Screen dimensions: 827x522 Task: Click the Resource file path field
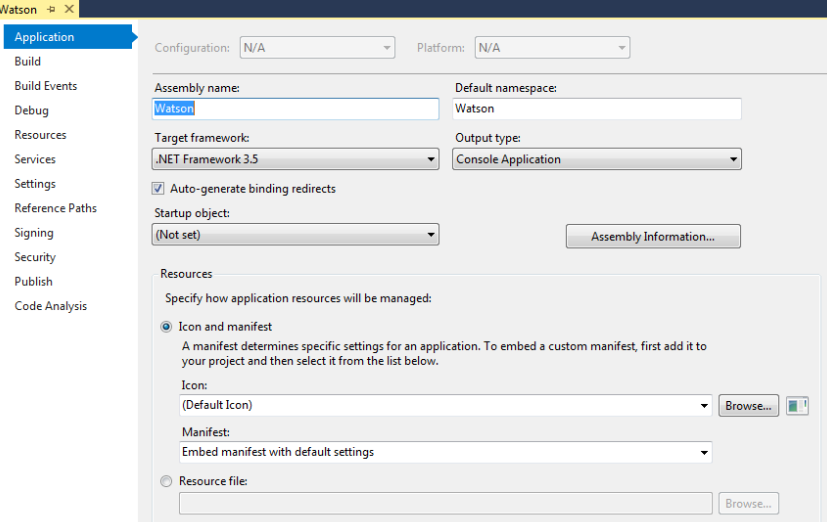pos(446,504)
